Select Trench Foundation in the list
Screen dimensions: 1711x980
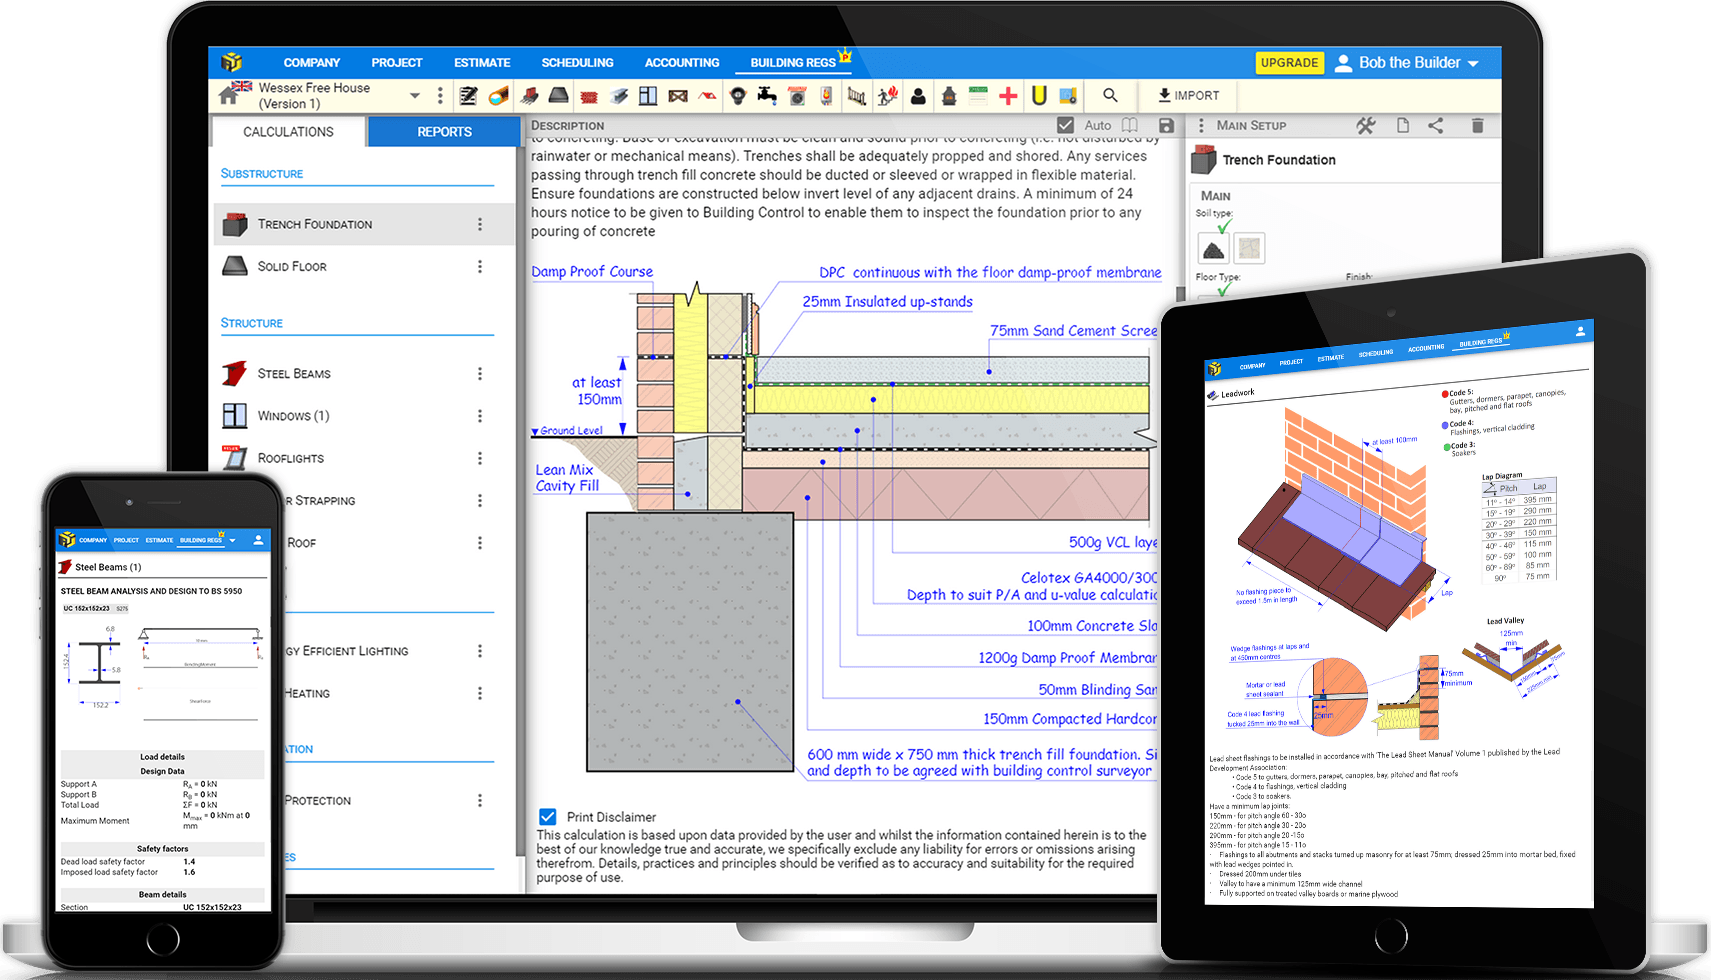(x=364, y=224)
